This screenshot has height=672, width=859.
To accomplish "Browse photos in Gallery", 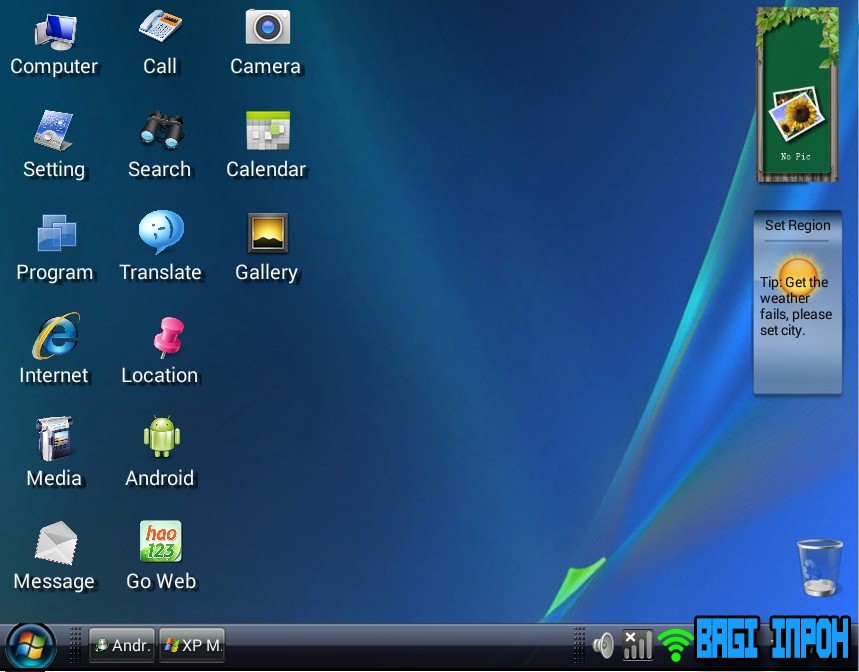I will pyautogui.click(x=265, y=232).
